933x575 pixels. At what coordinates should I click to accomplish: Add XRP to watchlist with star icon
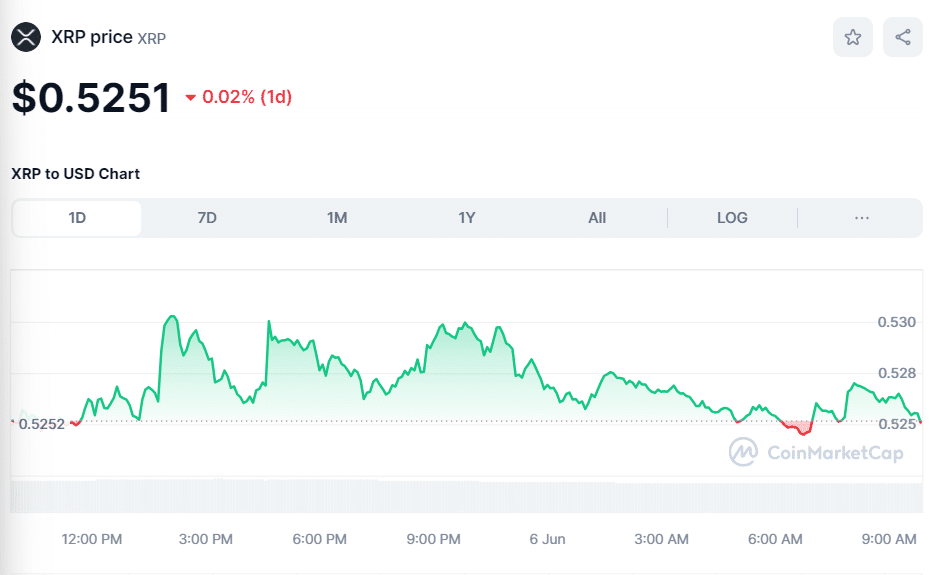pyautogui.click(x=852, y=37)
